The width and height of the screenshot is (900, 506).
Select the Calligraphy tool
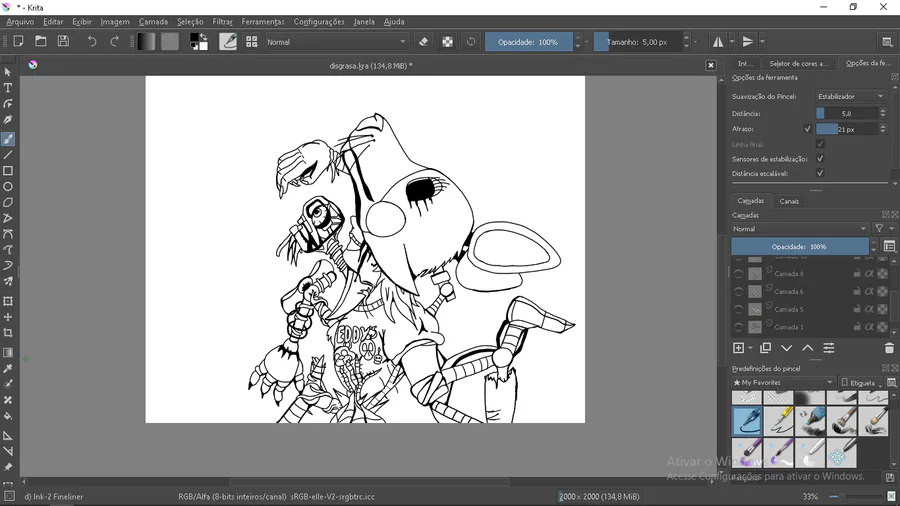(x=8, y=120)
